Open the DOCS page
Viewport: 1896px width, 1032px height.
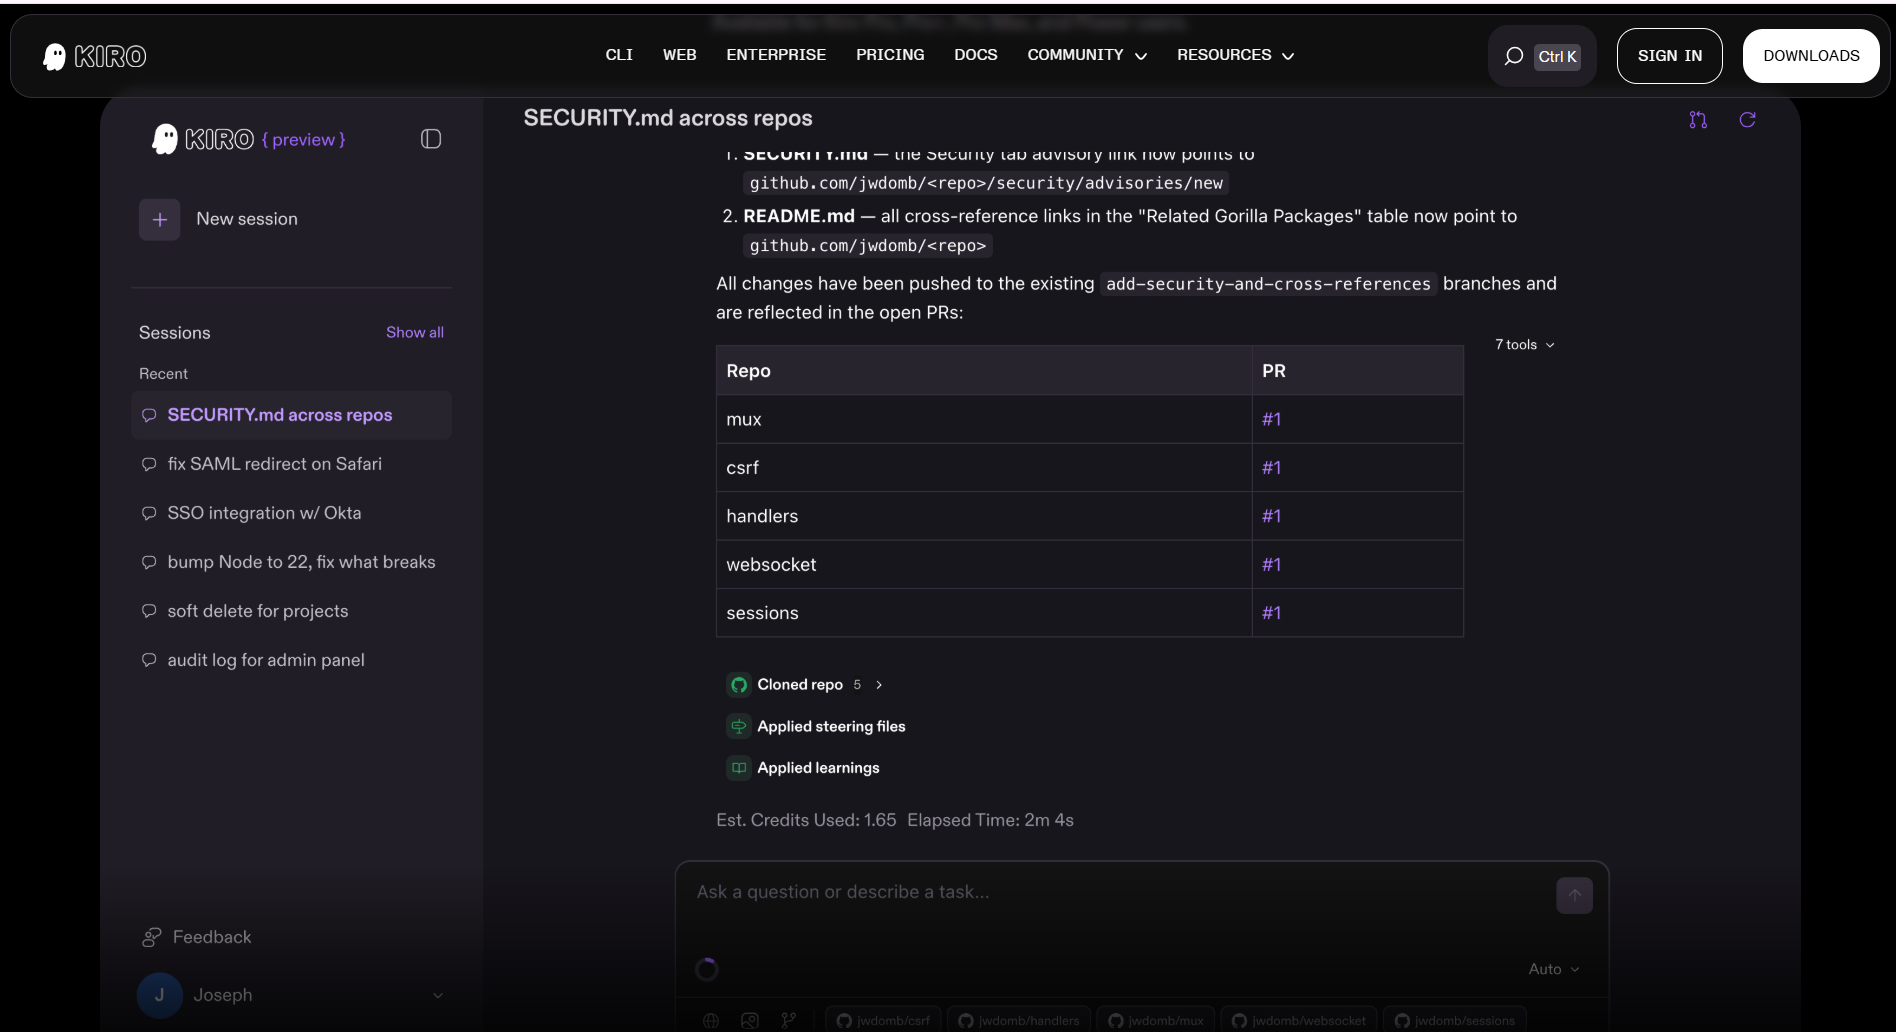point(975,55)
